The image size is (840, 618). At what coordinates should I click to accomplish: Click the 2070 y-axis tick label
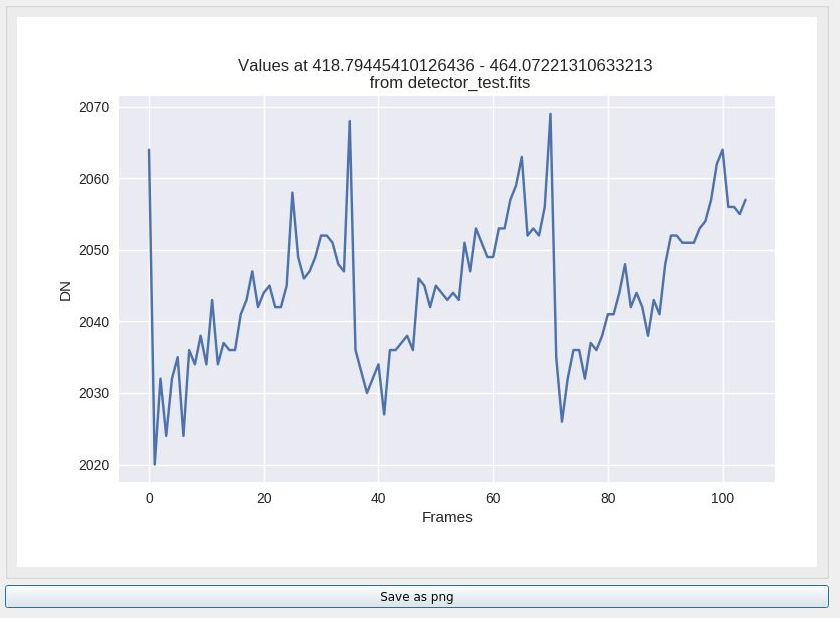[x=94, y=107]
